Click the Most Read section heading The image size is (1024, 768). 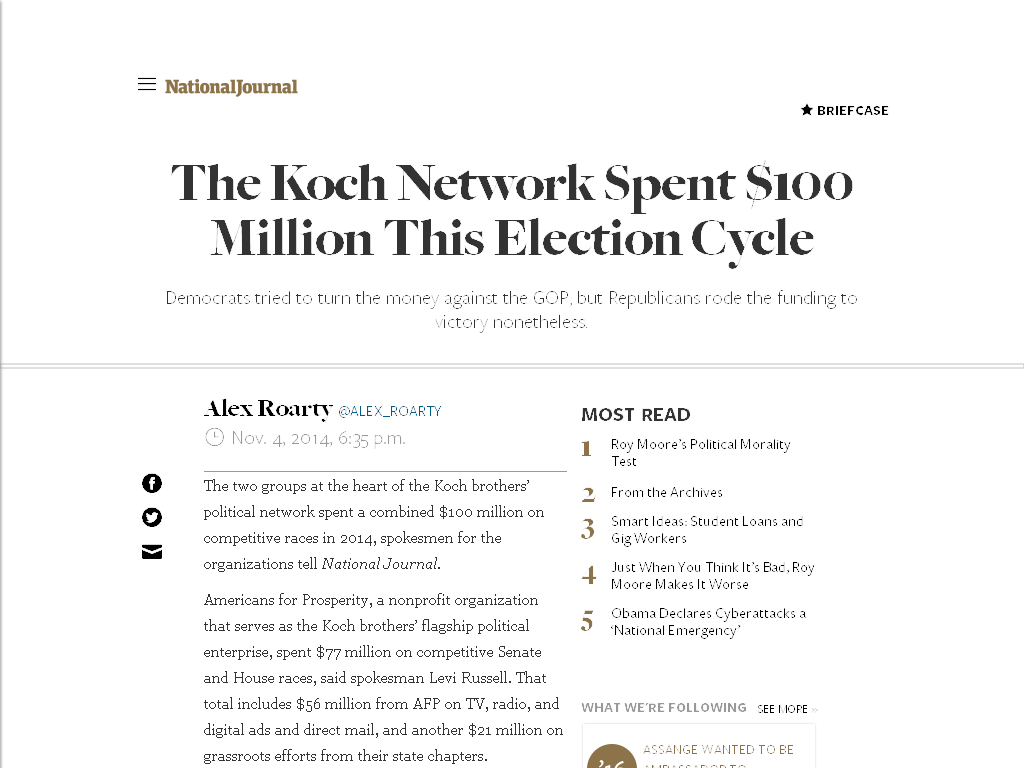[636, 414]
